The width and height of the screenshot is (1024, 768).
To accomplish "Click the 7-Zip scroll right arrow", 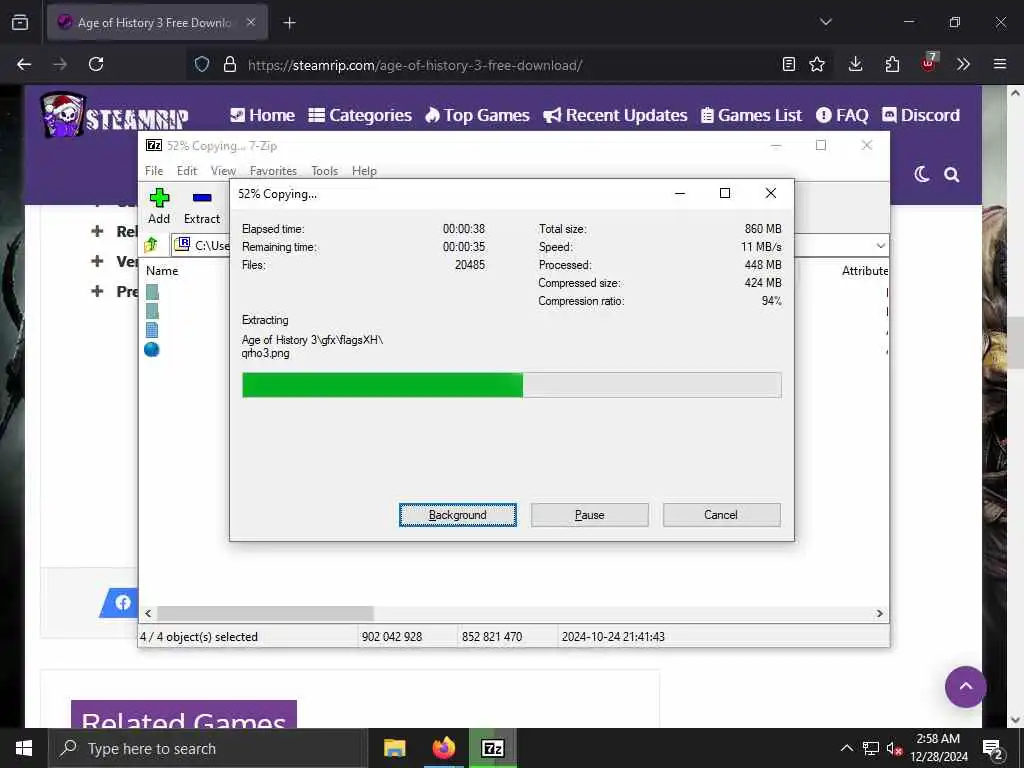I will click(880, 613).
